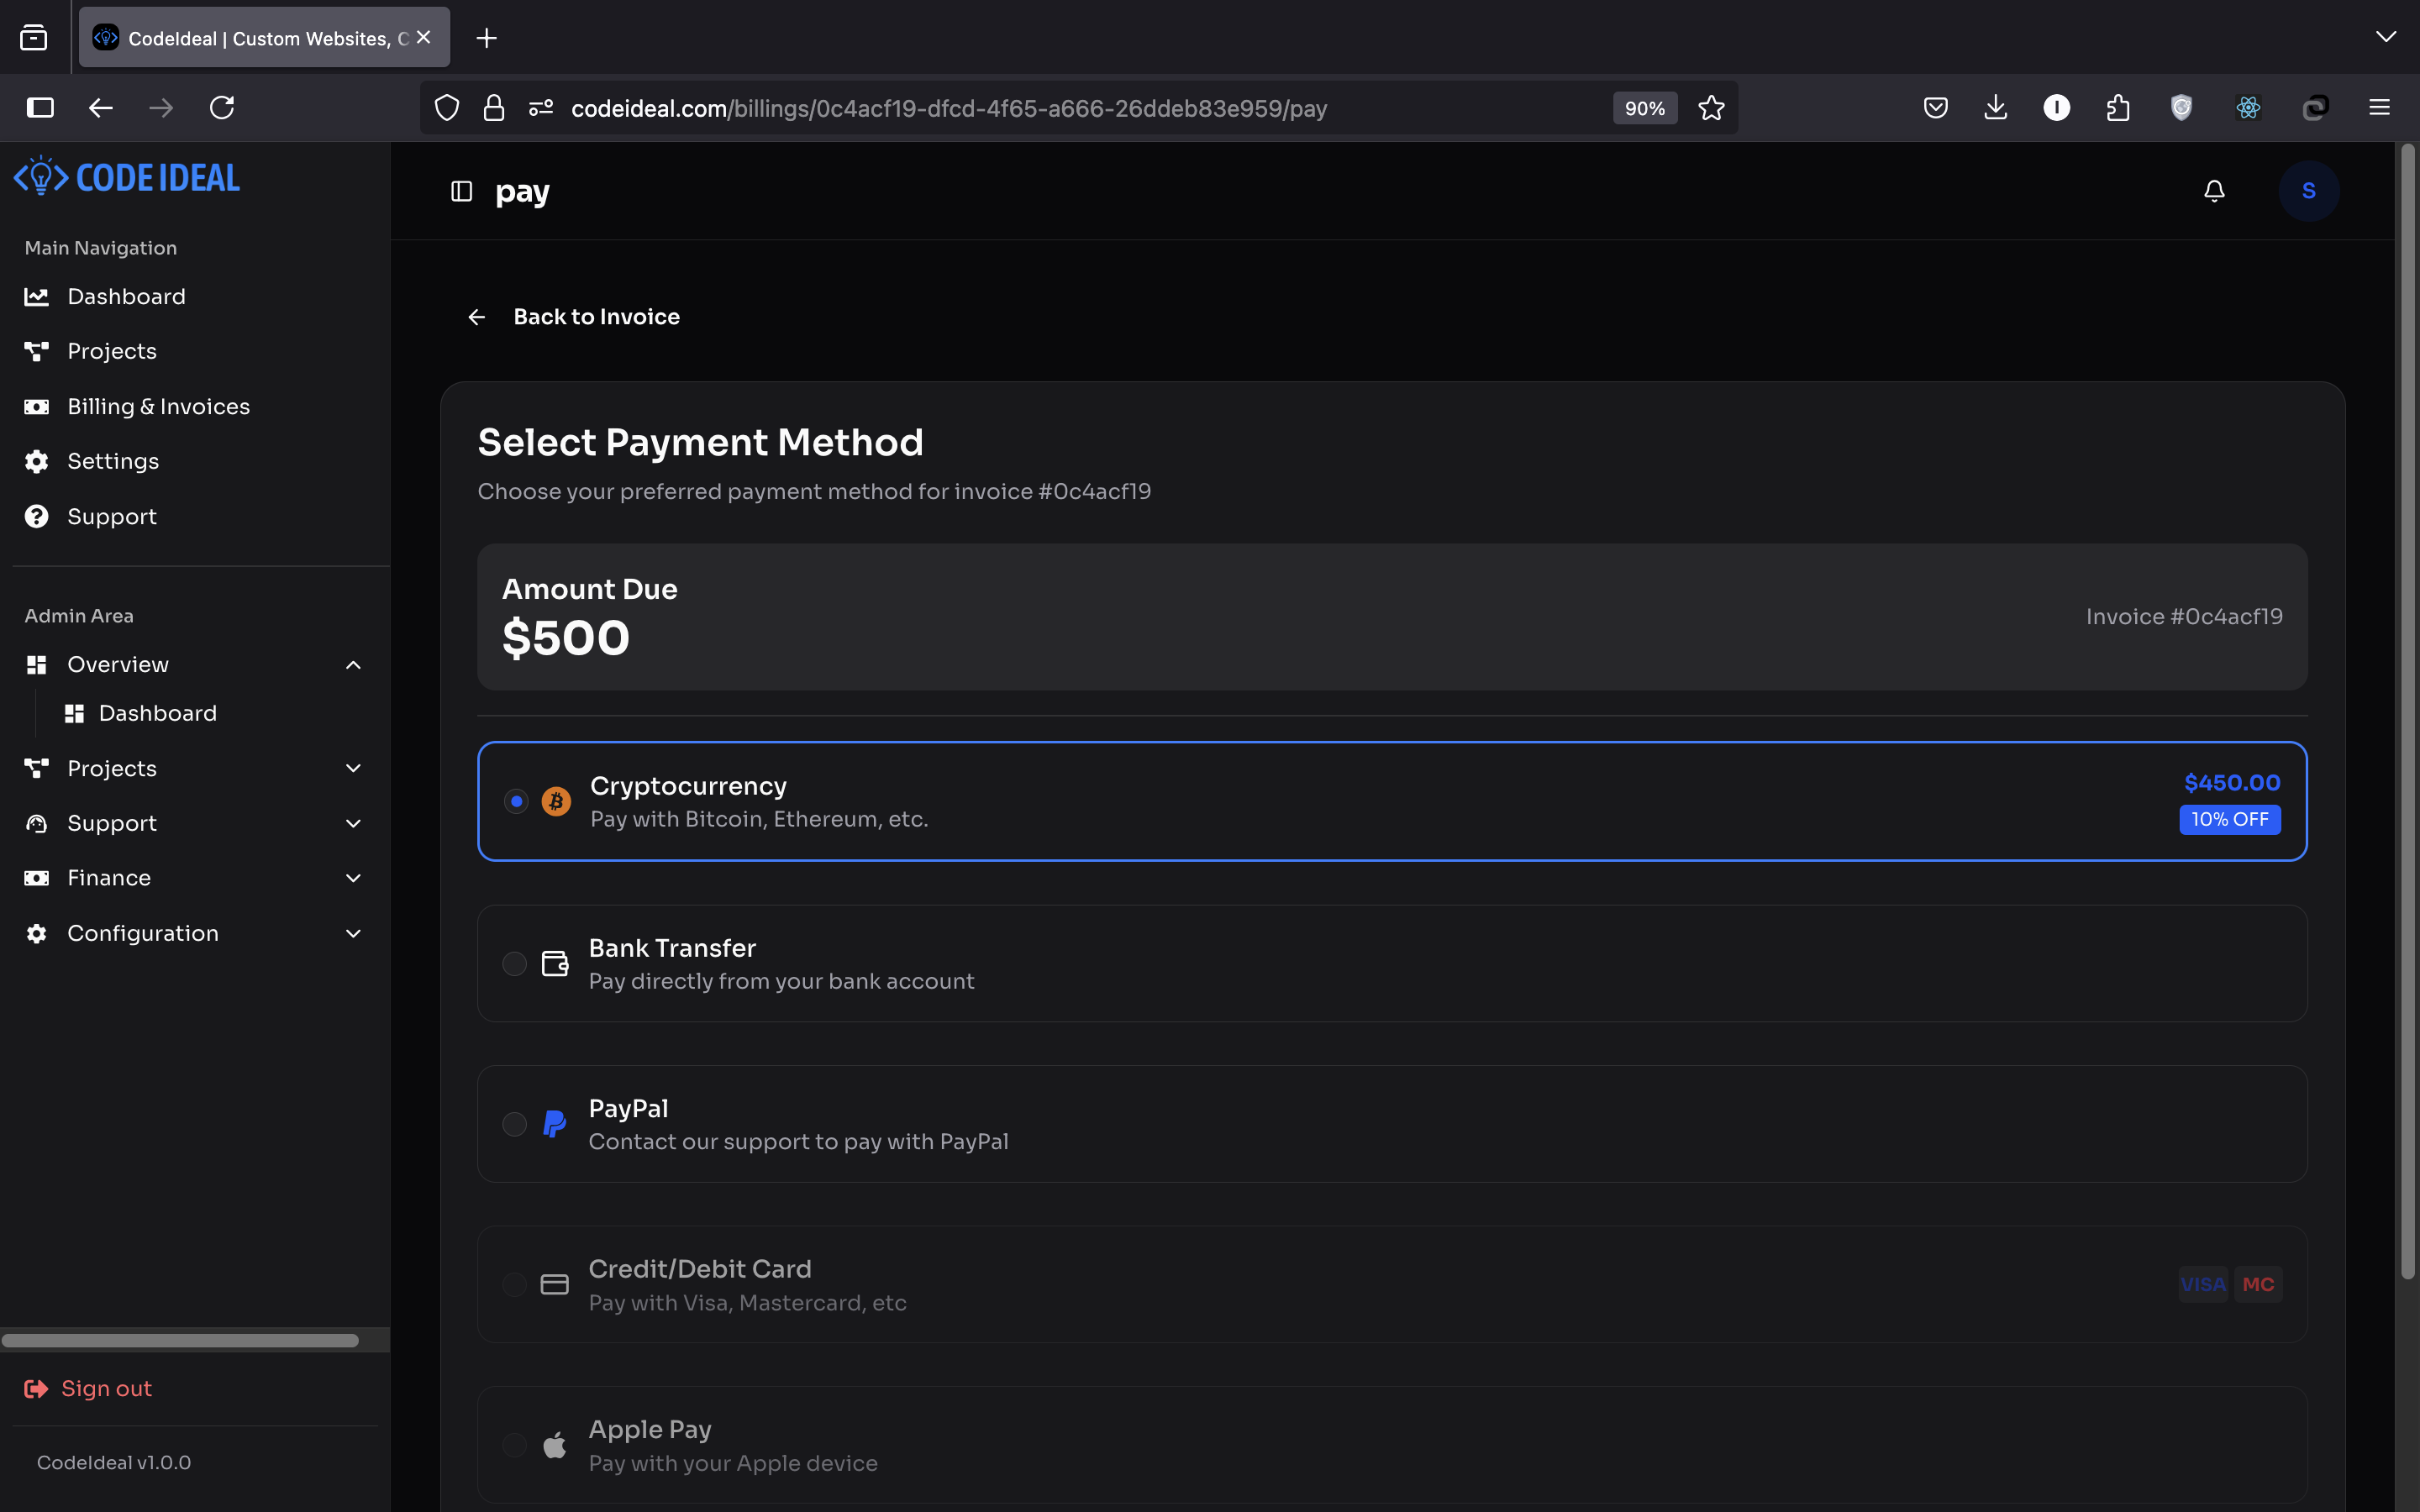The width and height of the screenshot is (2420, 1512).
Task: Click the notification bell icon
Action: (2214, 191)
